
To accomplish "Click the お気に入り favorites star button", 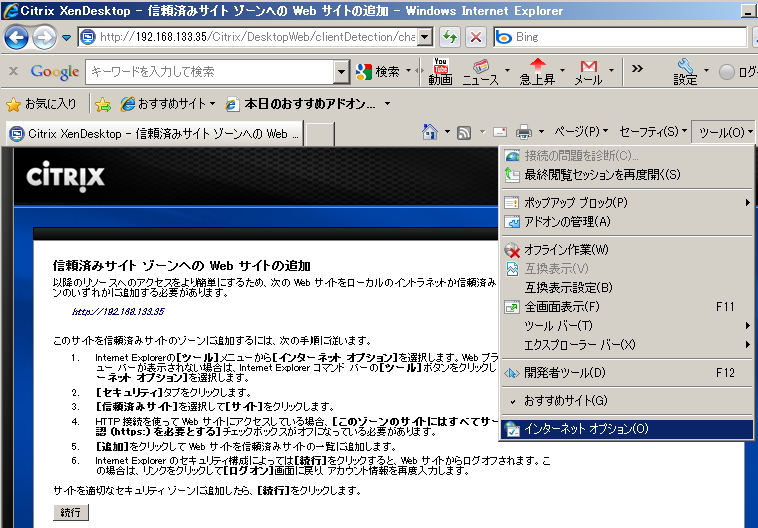I will [41, 104].
